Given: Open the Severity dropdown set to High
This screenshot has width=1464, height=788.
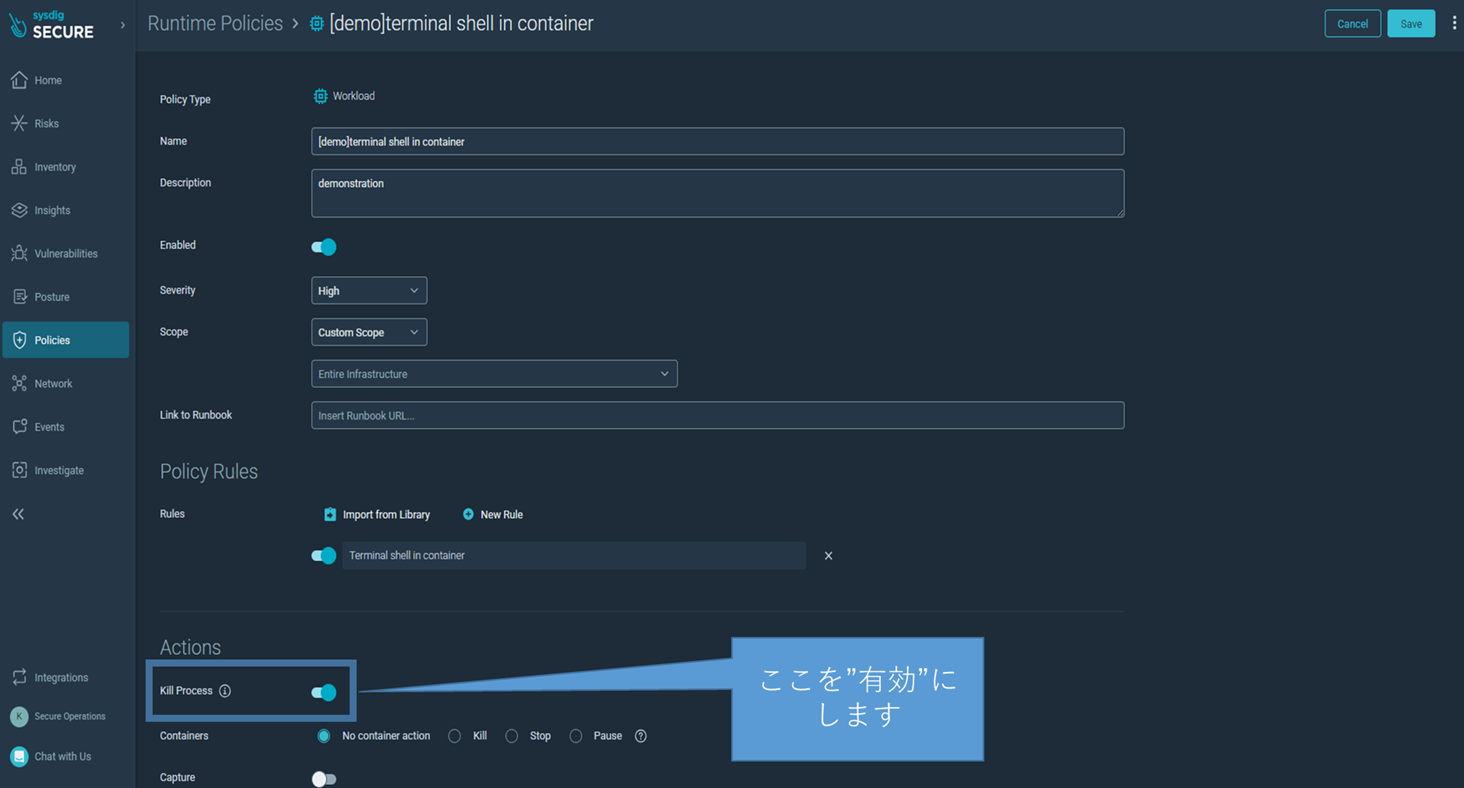Looking at the screenshot, I should click(x=369, y=291).
